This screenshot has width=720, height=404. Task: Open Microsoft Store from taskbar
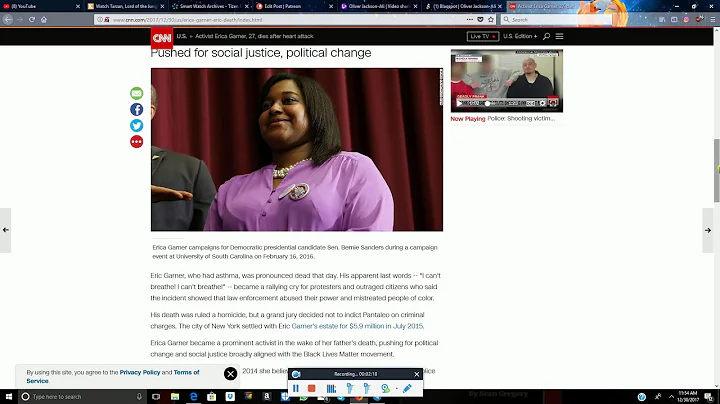click(x=212, y=397)
